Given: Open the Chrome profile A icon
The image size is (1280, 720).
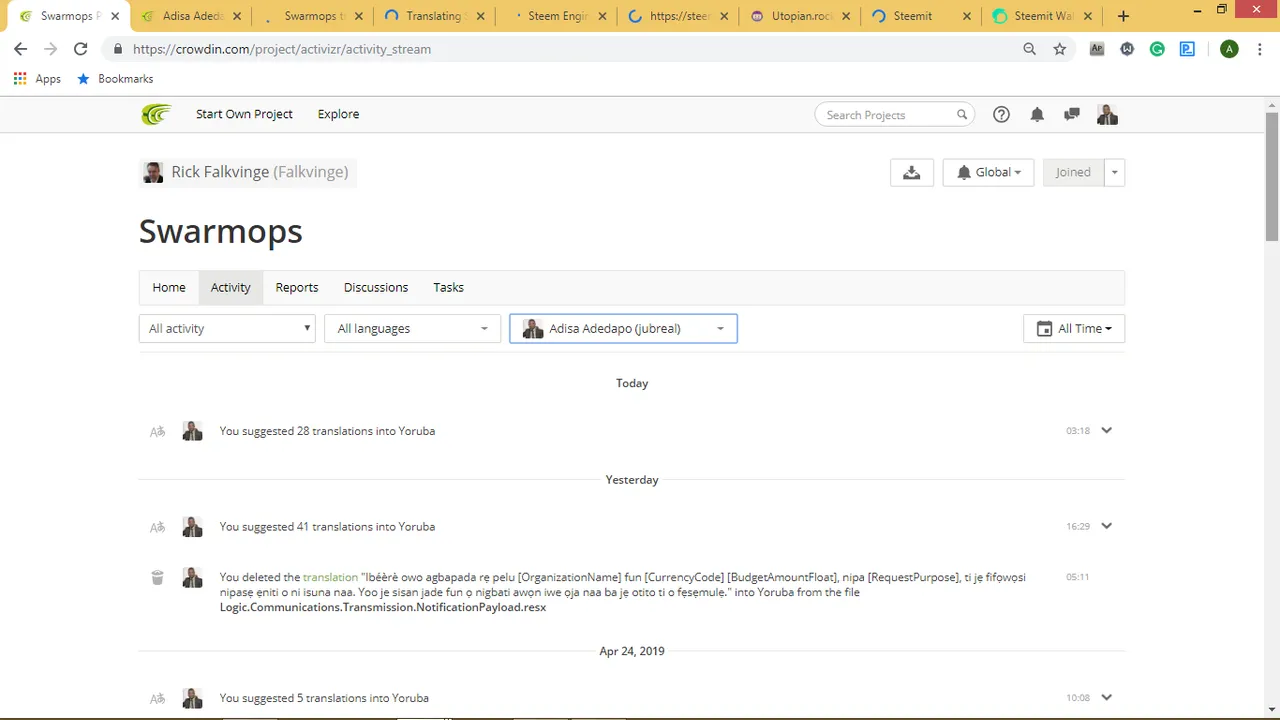Looking at the screenshot, I should 1229,49.
